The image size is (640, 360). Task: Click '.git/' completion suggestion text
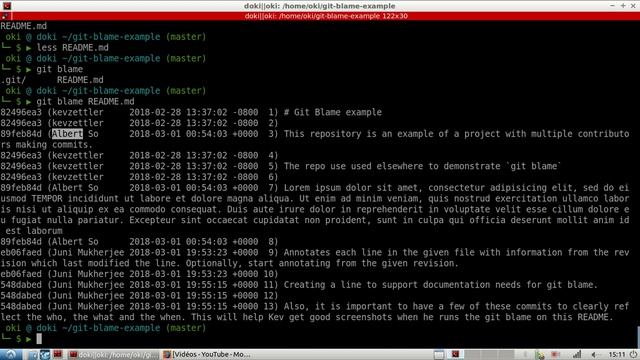click(13, 80)
